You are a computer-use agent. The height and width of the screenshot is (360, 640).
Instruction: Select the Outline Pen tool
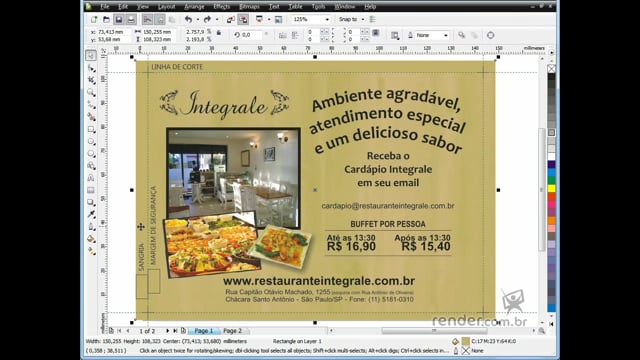pyautogui.click(x=91, y=227)
